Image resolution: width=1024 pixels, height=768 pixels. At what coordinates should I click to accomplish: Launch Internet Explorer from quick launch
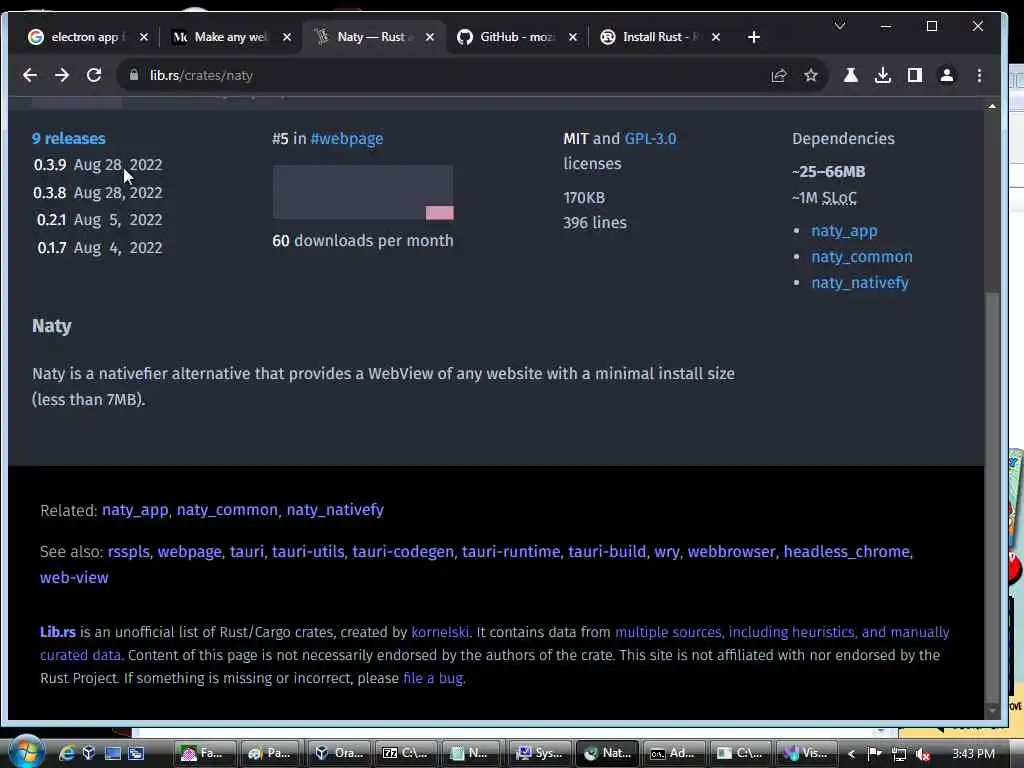click(66, 754)
